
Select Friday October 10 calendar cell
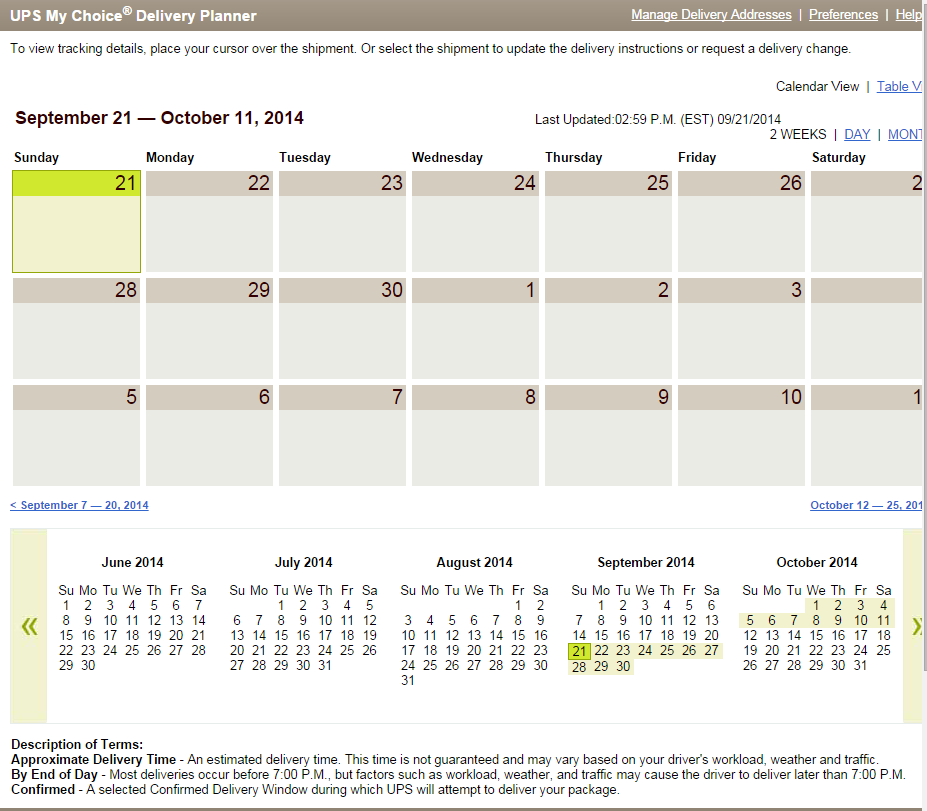coord(741,436)
